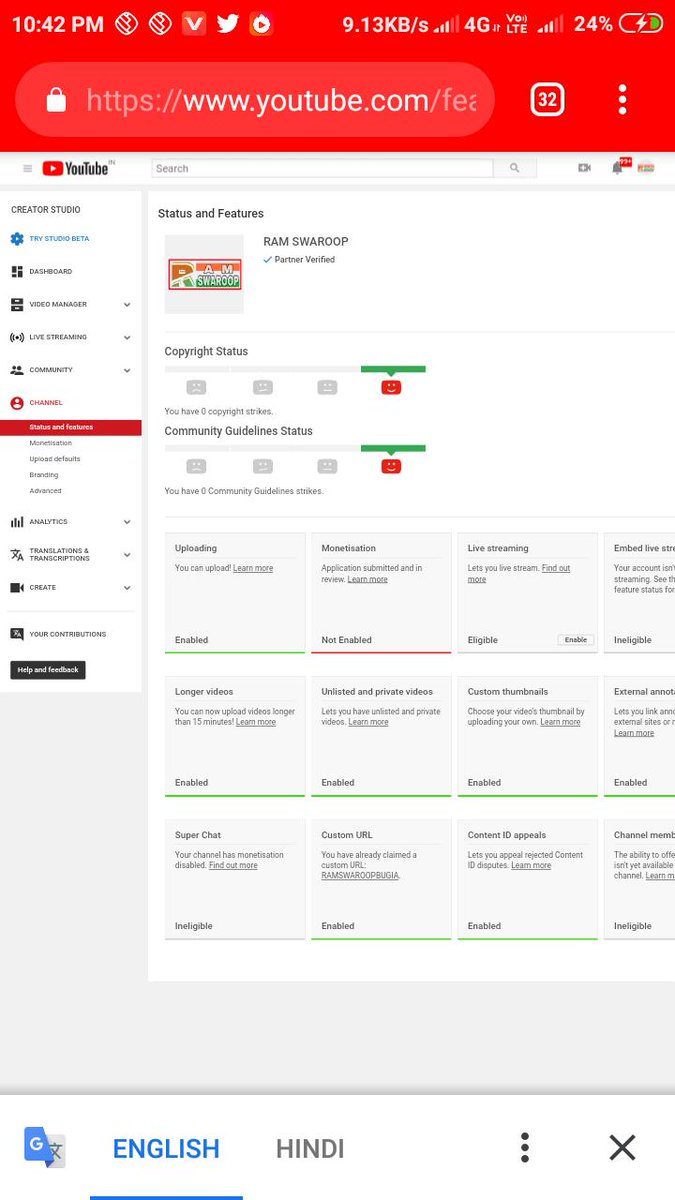Open the browser tab switcher showing 32
Viewport: 675px width, 1200px height.
coord(547,99)
